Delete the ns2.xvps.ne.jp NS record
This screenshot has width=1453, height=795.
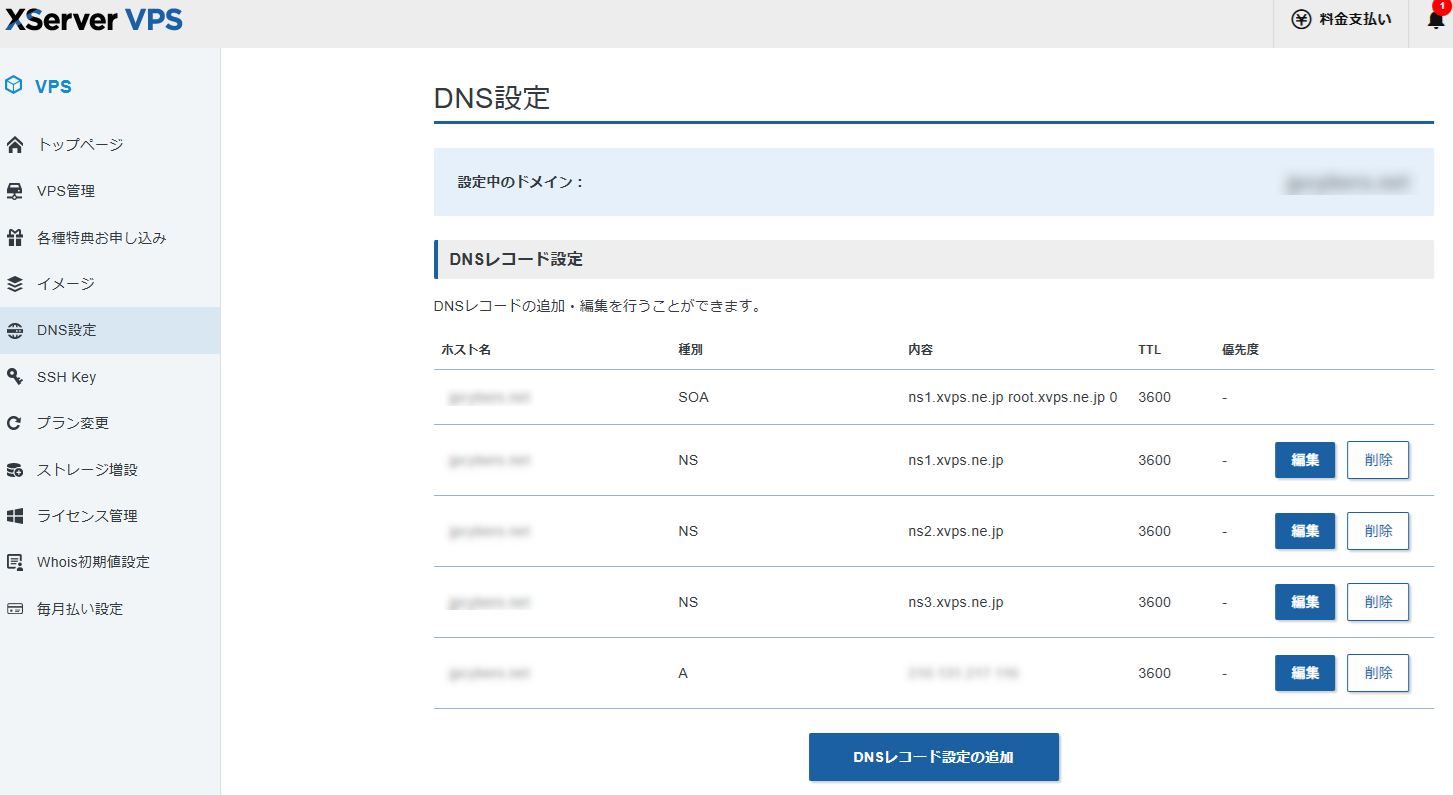point(1377,531)
